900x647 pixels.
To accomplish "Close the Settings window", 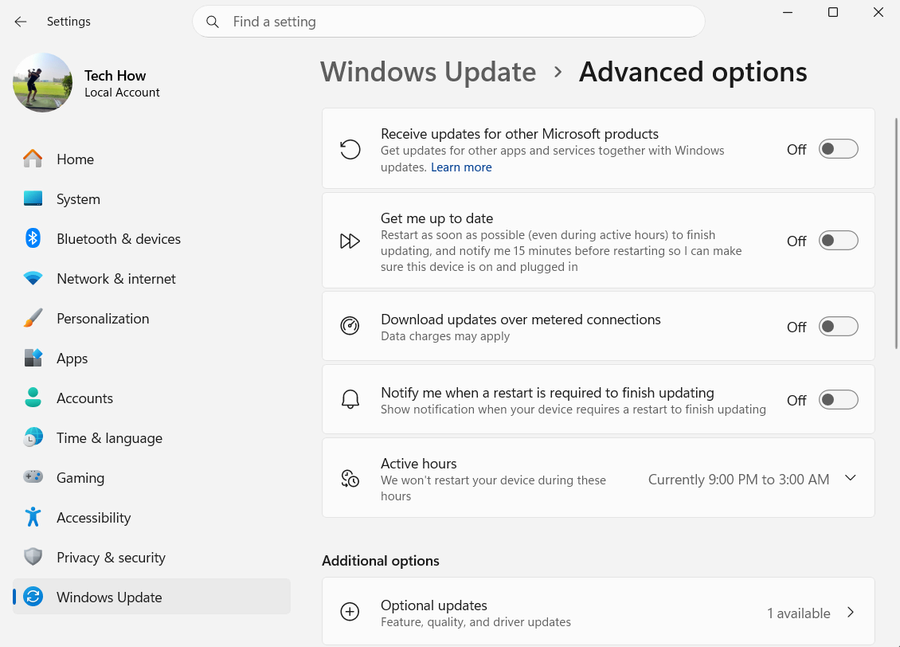I will point(878,12).
